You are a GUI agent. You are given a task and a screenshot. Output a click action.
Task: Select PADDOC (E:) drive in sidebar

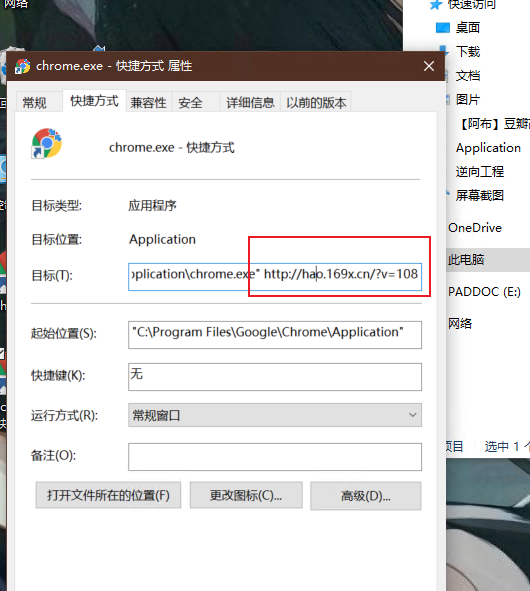(x=484, y=292)
